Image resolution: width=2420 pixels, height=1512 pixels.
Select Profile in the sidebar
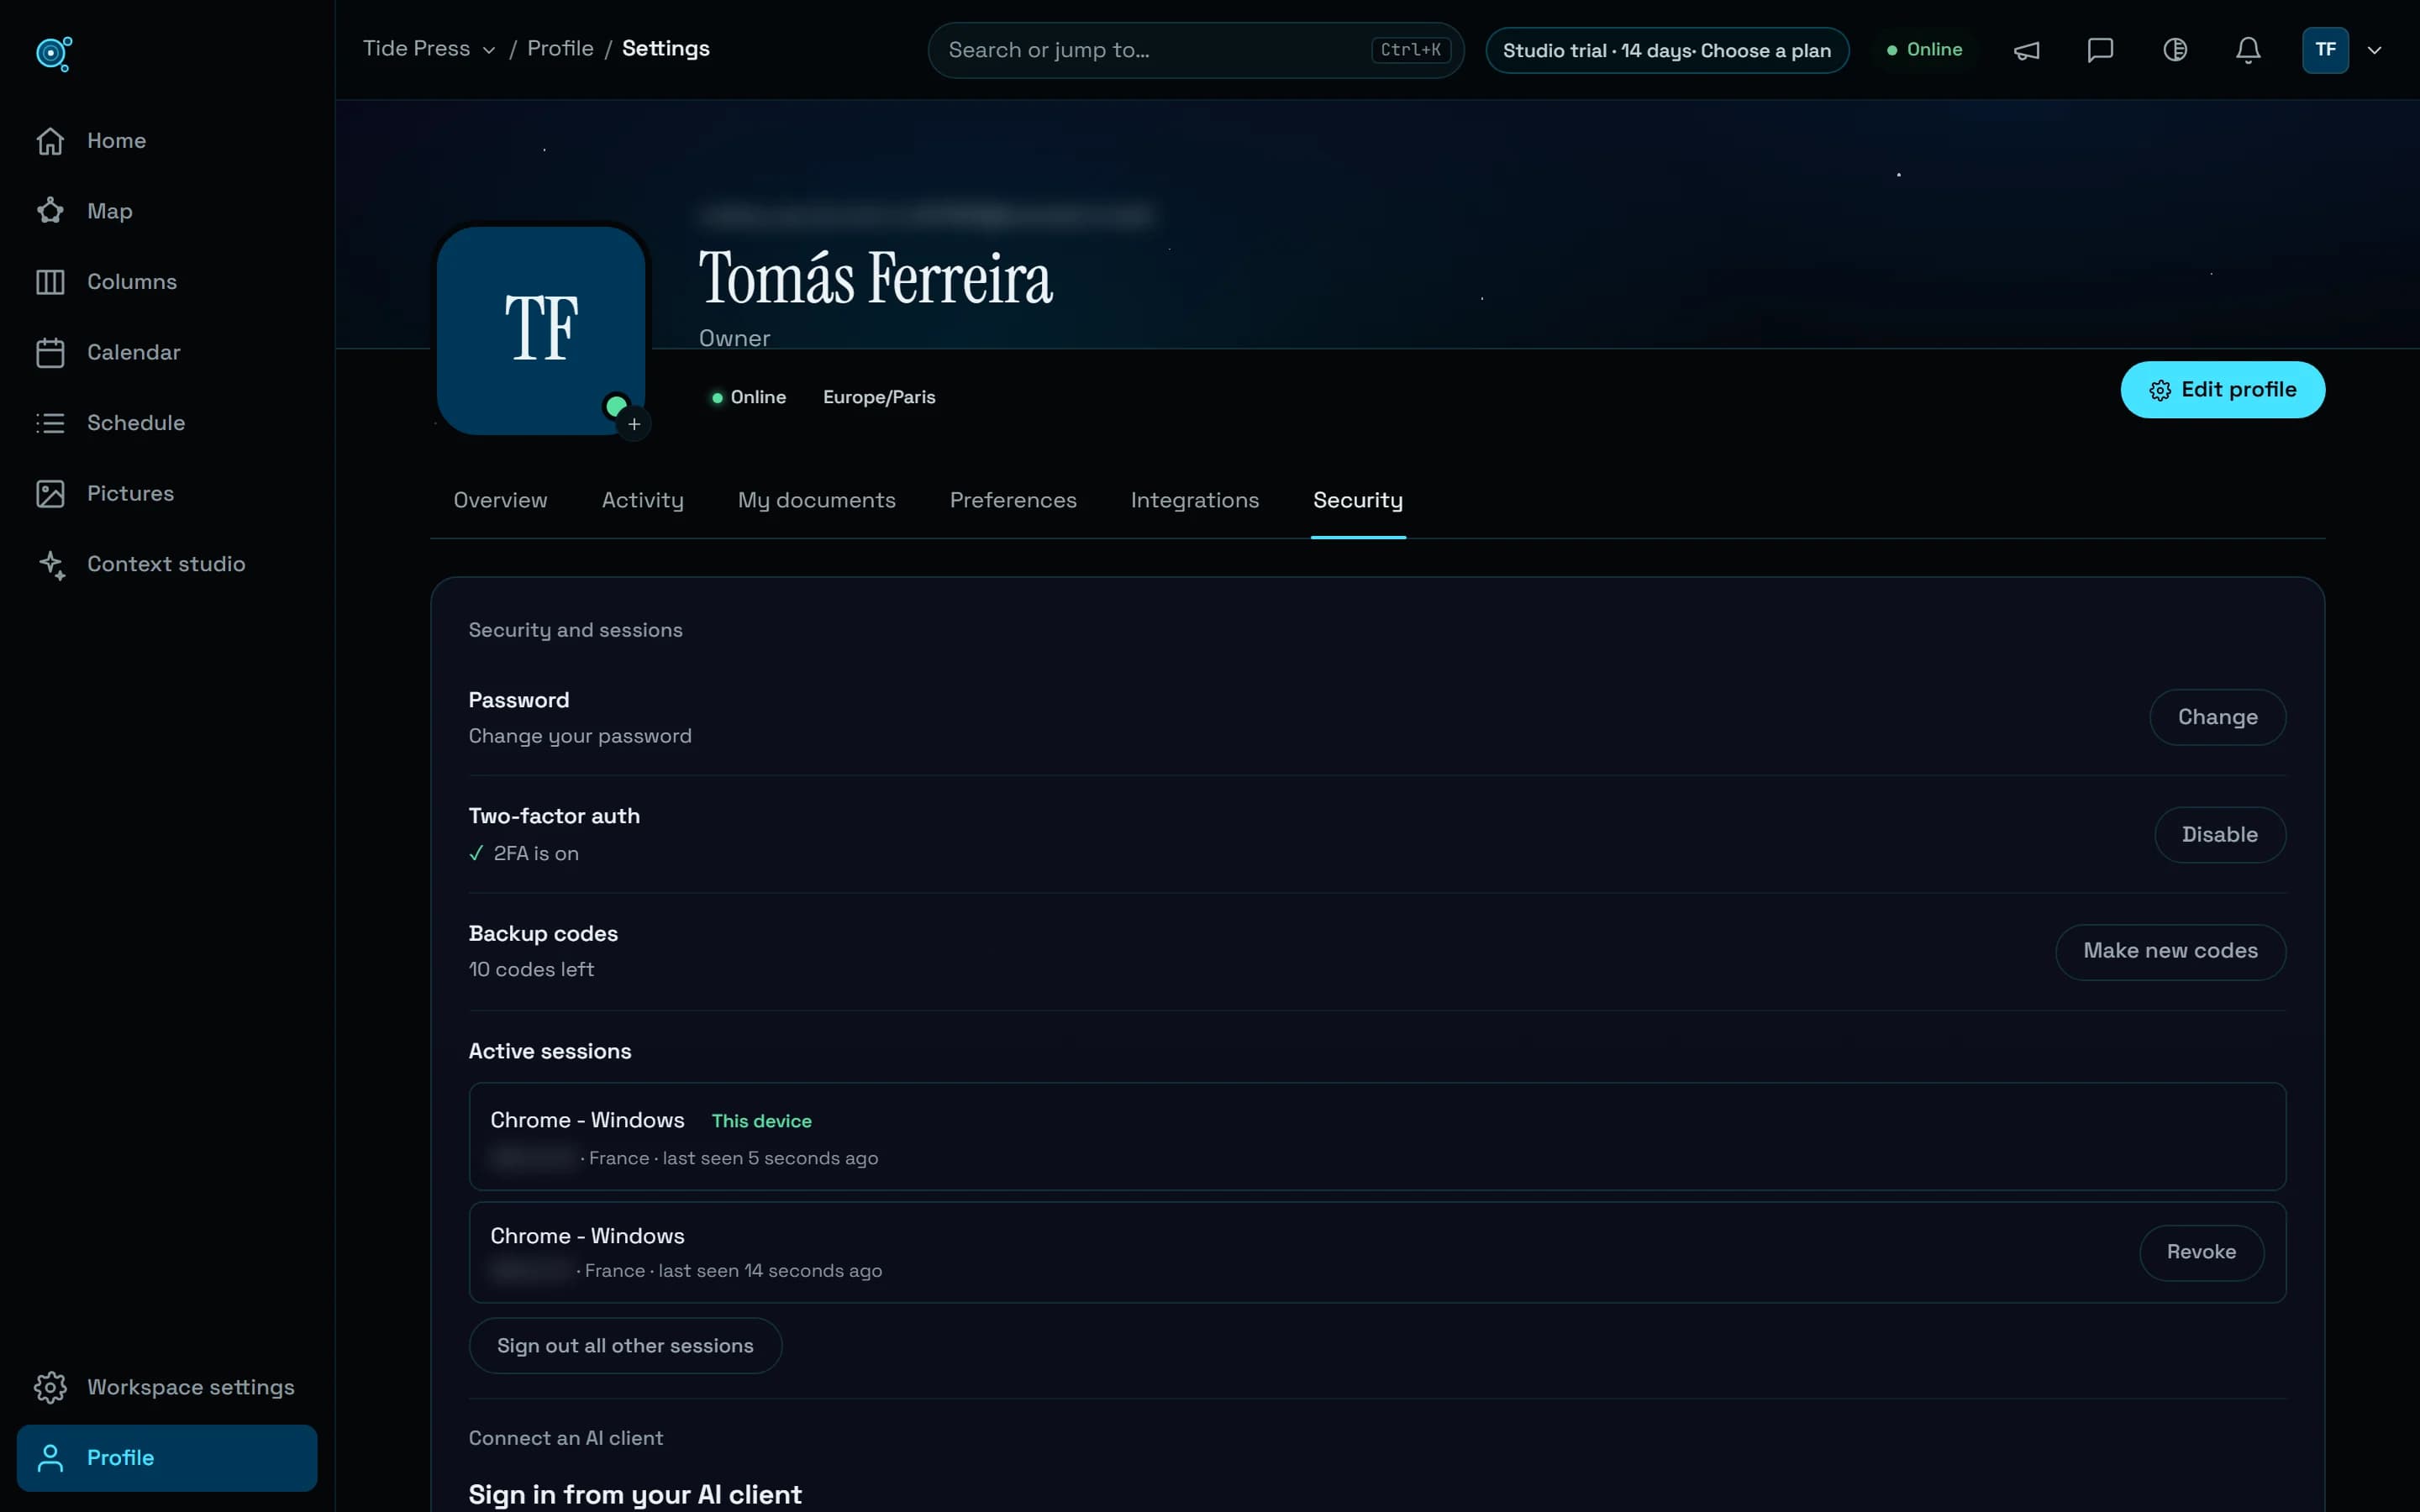(166, 1458)
